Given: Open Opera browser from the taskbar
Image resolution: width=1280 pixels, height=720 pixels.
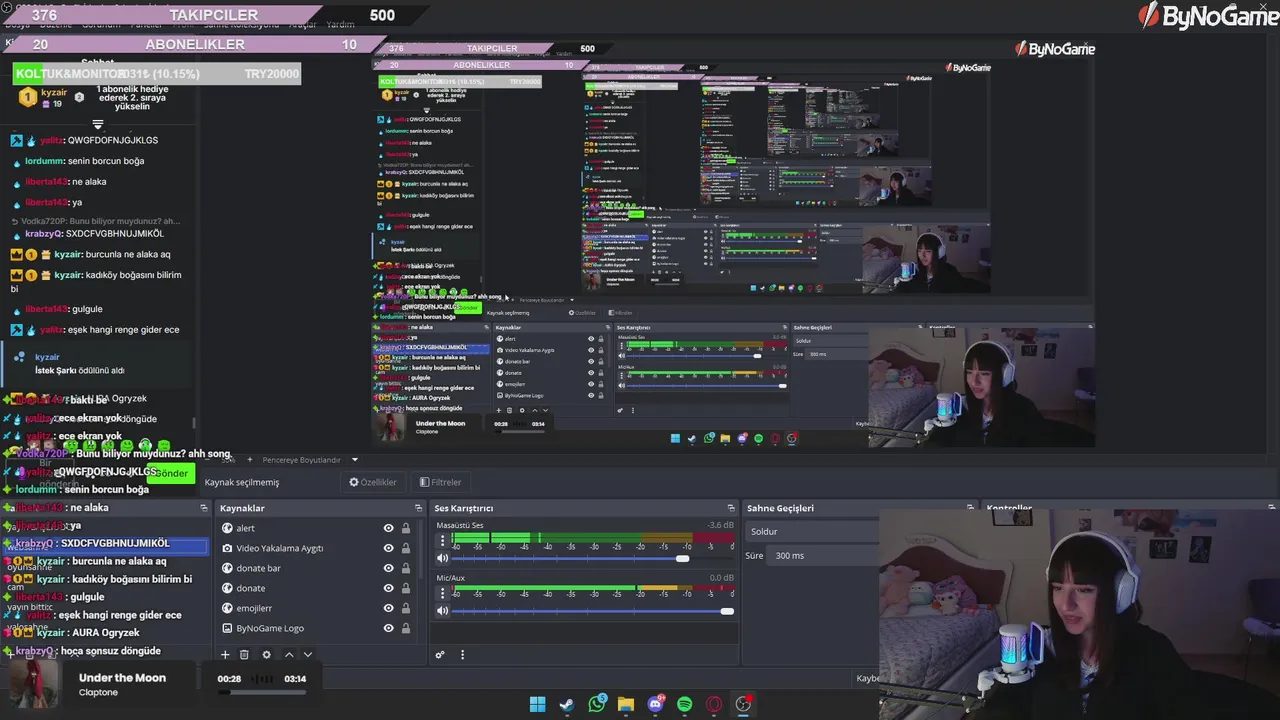Looking at the screenshot, I should coord(714,704).
